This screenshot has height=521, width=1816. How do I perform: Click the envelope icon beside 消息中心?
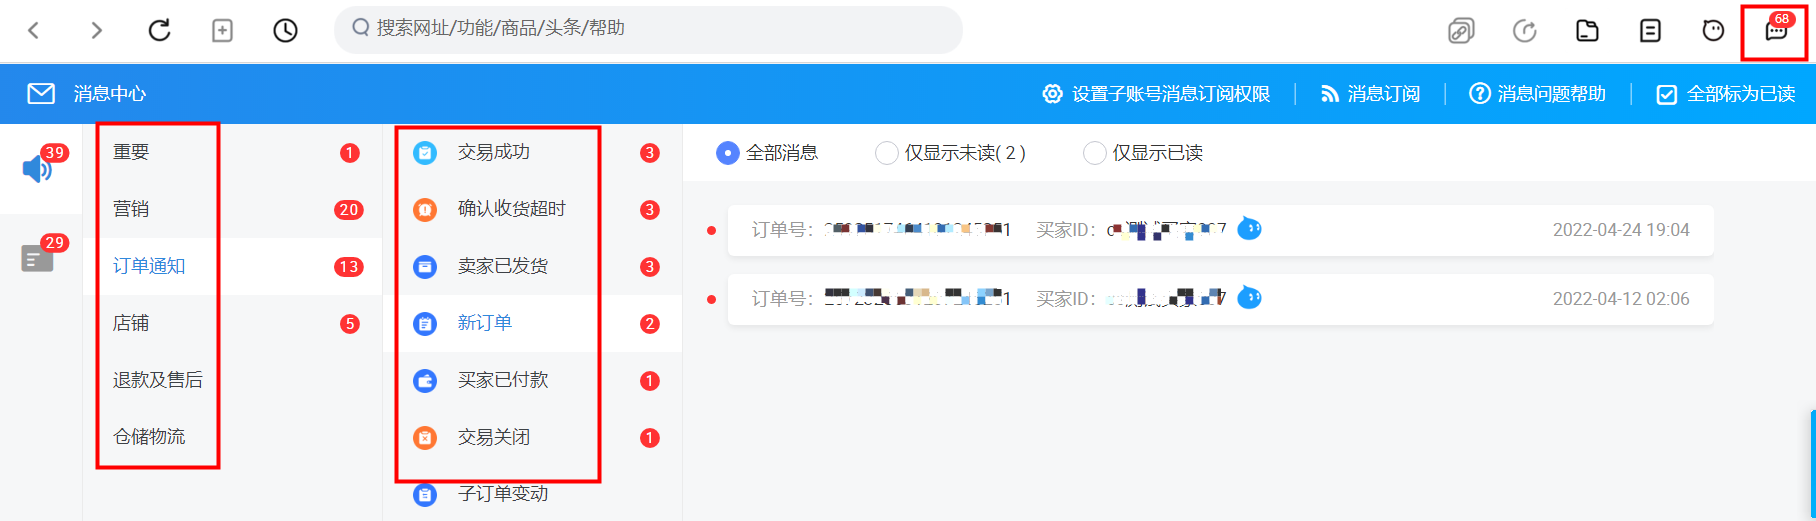click(41, 94)
